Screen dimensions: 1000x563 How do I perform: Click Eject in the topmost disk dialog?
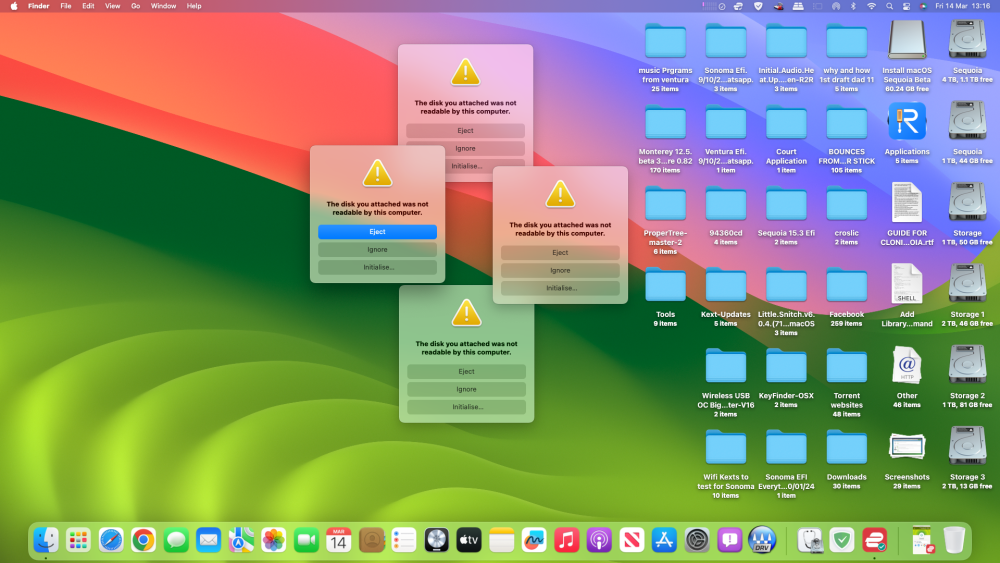(x=465, y=130)
